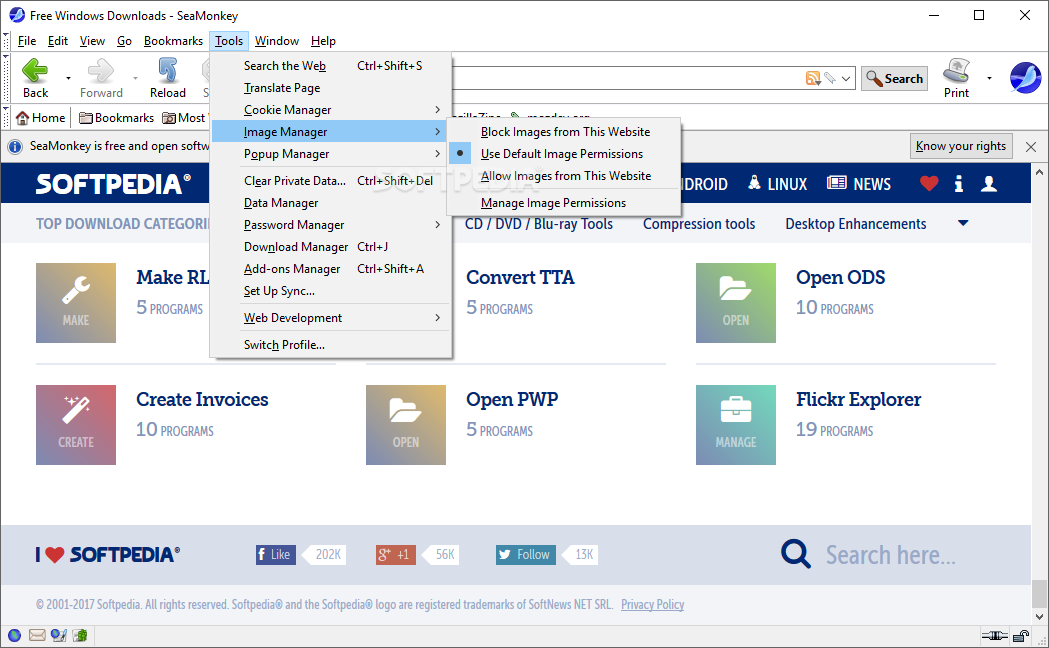This screenshot has height=648, width=1049.
Task: Click the Back arrow icon
Action: point(35,70)
